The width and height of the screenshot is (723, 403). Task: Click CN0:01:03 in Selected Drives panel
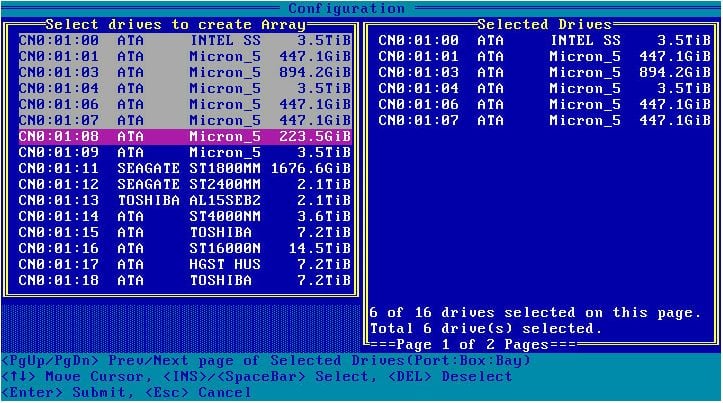click(x=545, y=72)
